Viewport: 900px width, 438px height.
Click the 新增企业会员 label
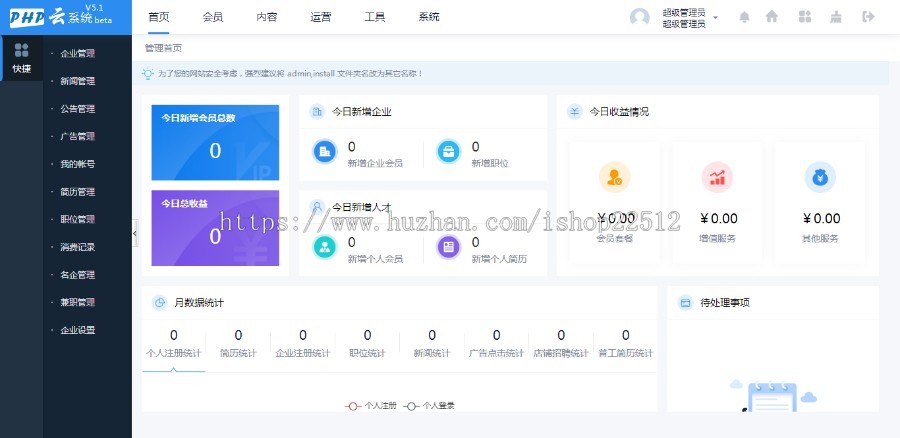point(375,163)
